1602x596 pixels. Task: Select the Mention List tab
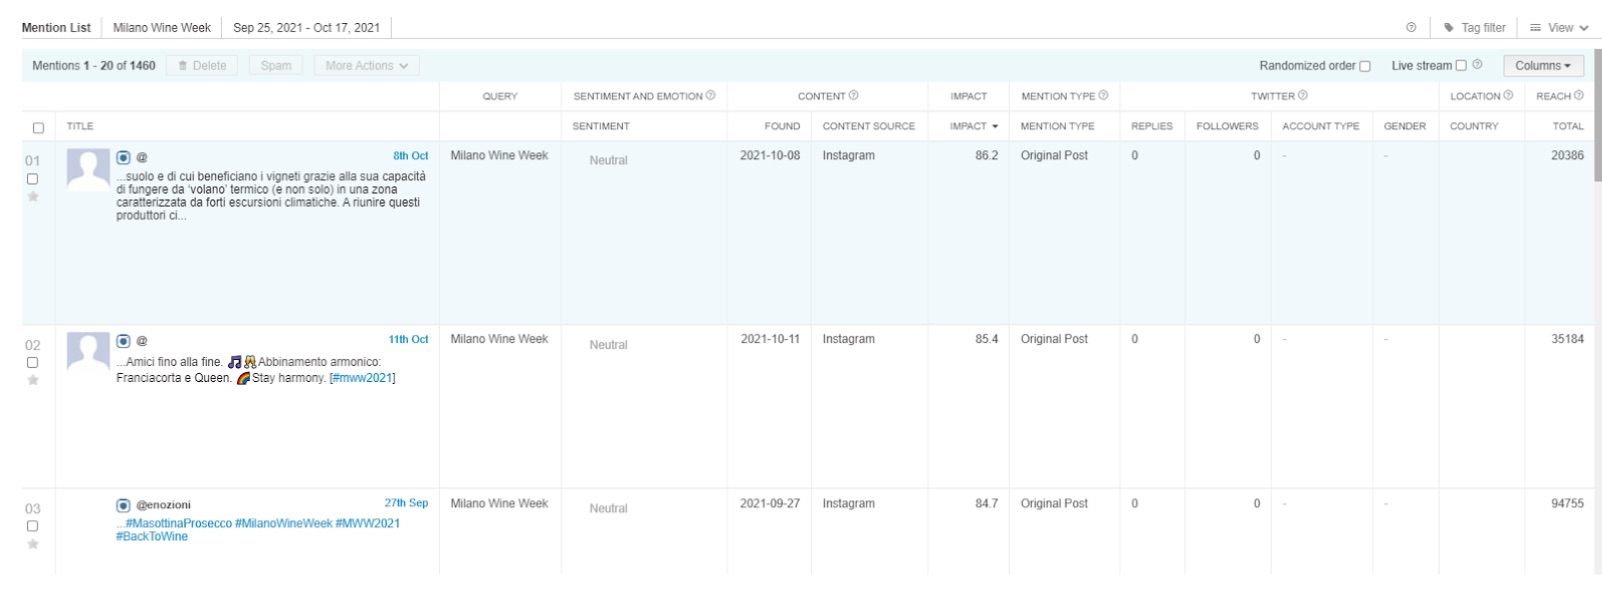pos(56,28)
